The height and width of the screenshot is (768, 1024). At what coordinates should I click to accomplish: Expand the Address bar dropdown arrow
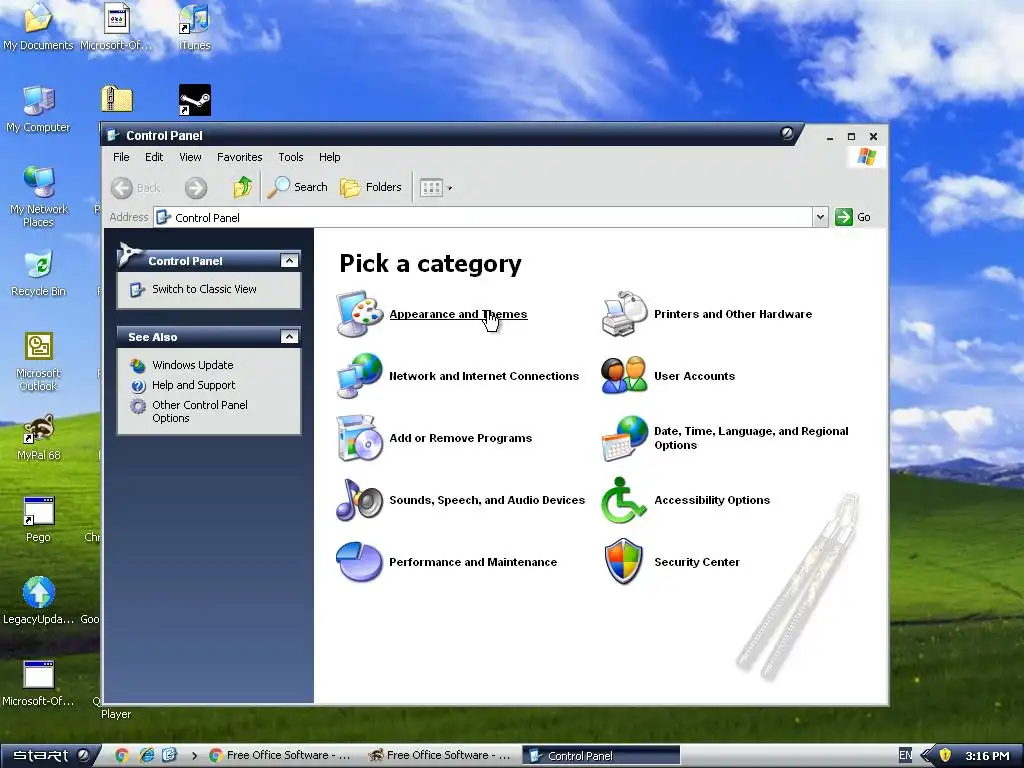pyautogui.click(x=820, y=217)
